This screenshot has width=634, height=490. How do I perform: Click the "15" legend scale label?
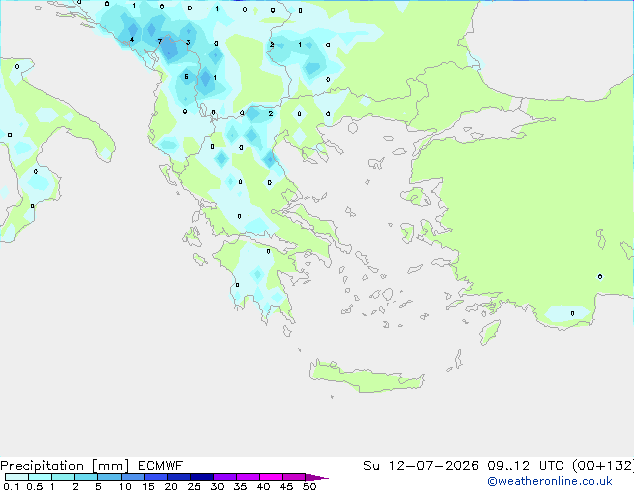148,486
